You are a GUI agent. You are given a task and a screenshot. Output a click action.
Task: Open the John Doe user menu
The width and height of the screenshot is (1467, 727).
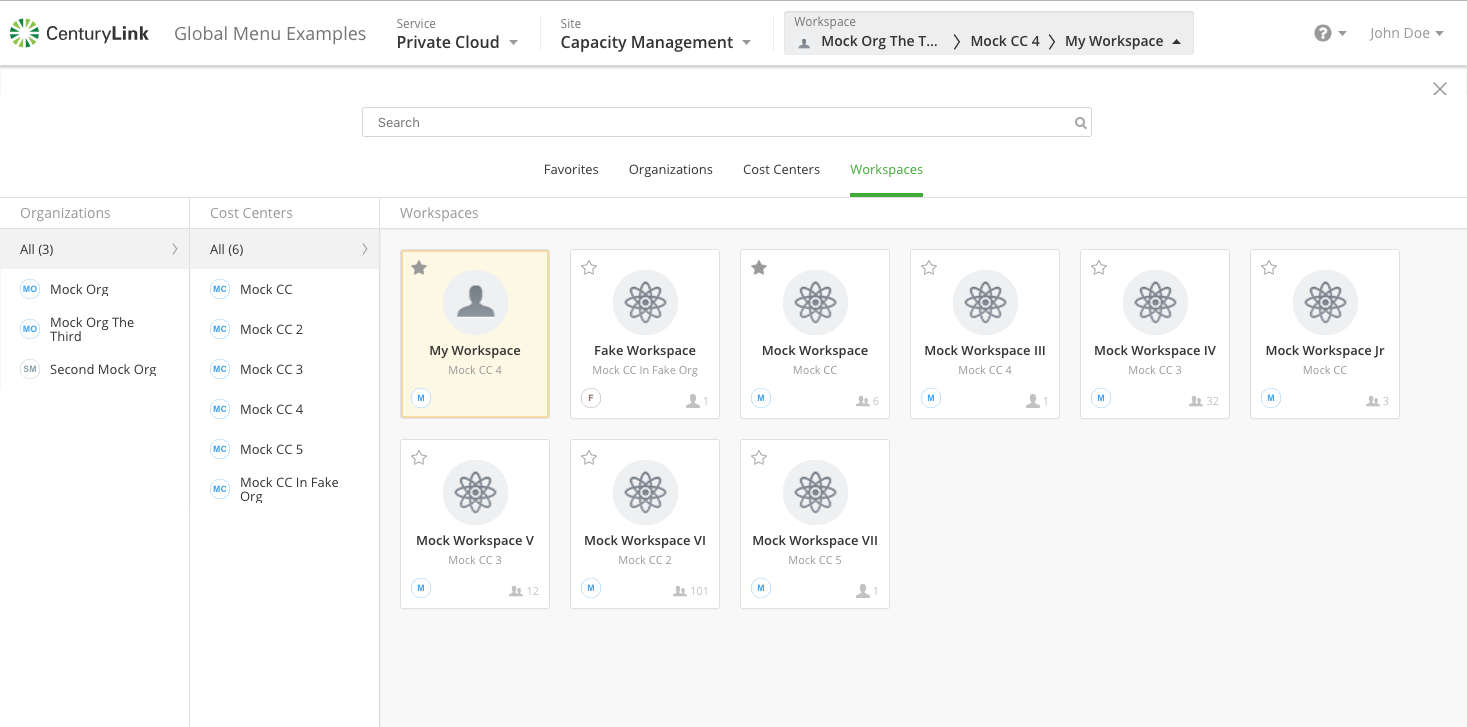1406,33
